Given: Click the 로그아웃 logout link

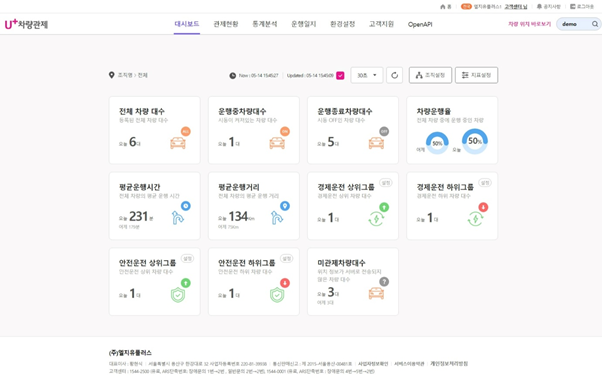Looking at the screenshot, I should click(x=582, y=7).
